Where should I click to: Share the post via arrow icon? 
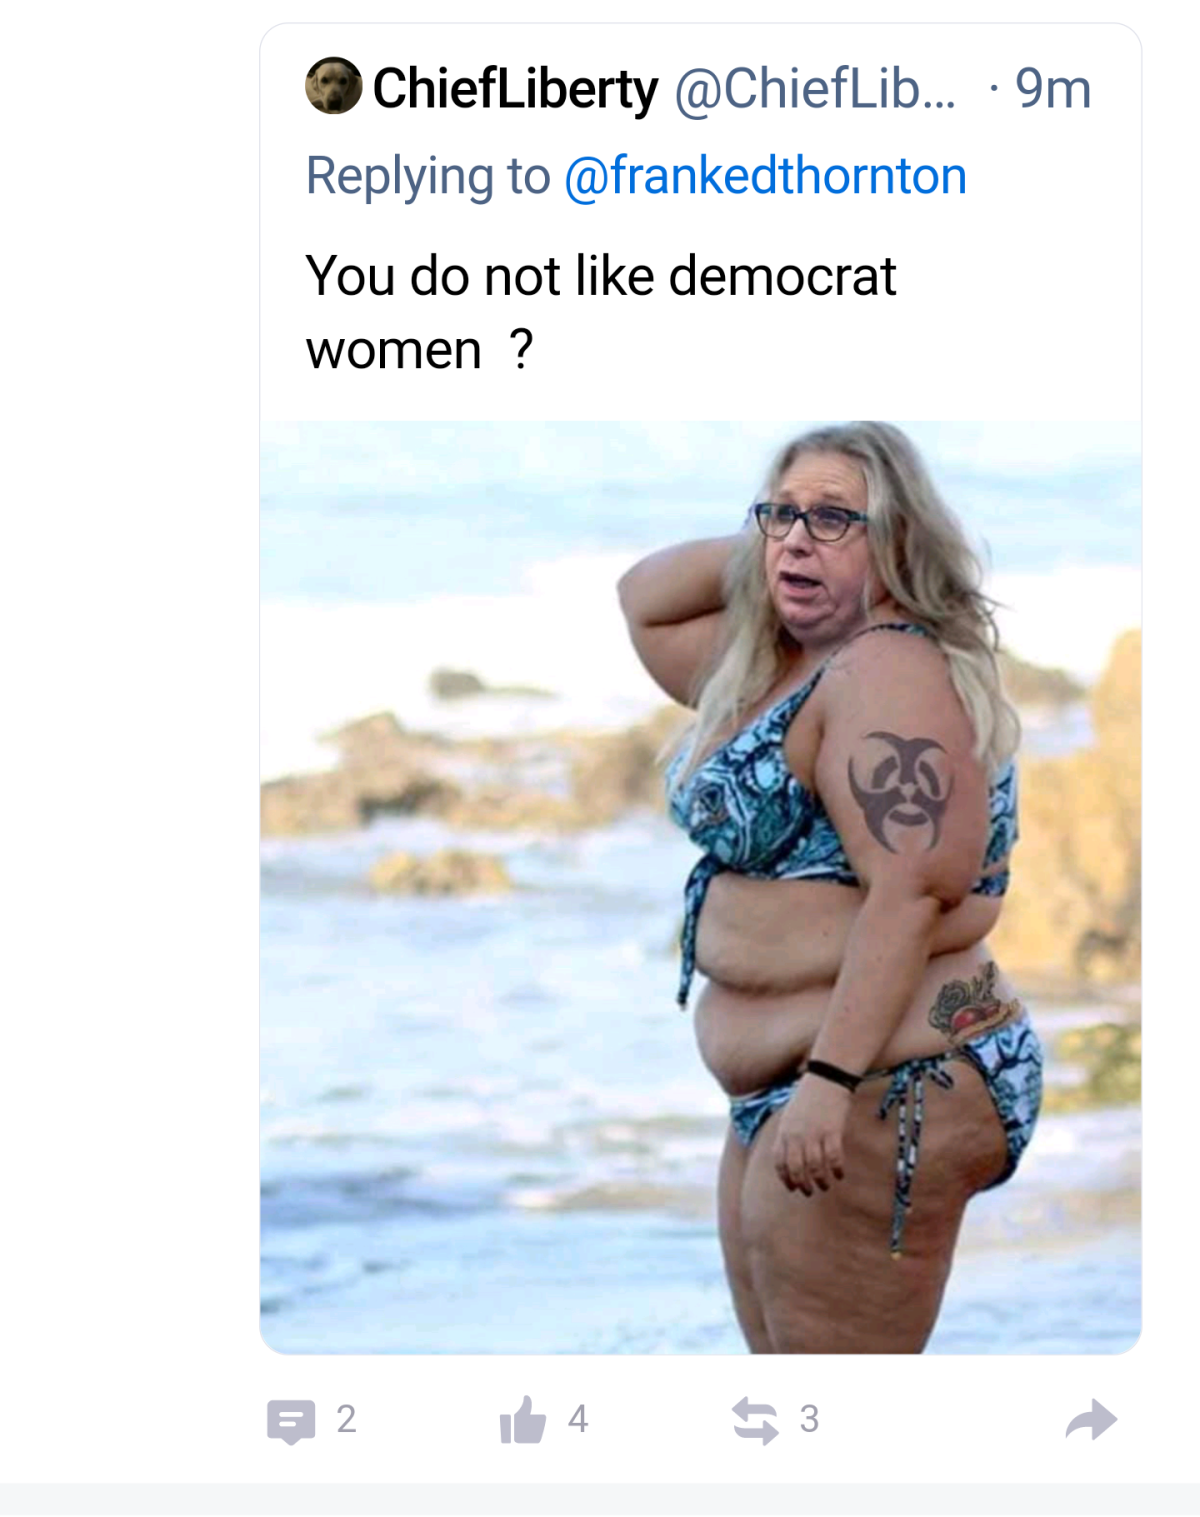(x=1091, y=1419)
